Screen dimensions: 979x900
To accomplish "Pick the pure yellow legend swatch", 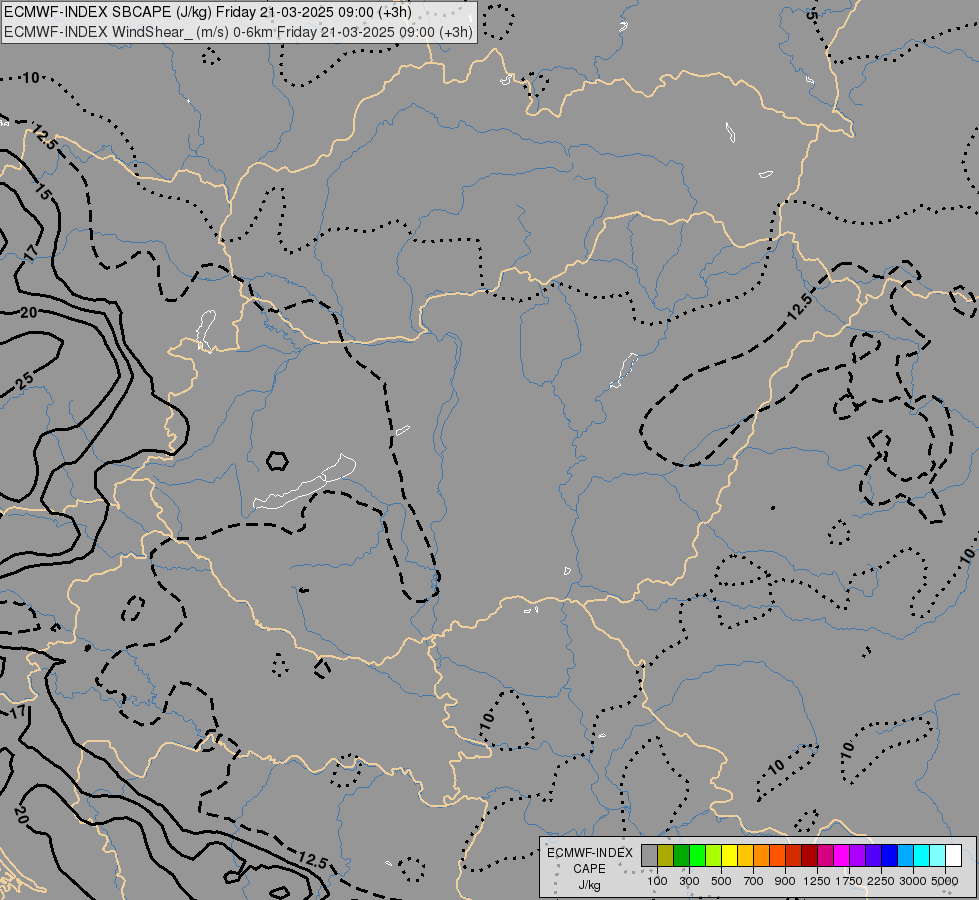I will click(x=730, y=856).
